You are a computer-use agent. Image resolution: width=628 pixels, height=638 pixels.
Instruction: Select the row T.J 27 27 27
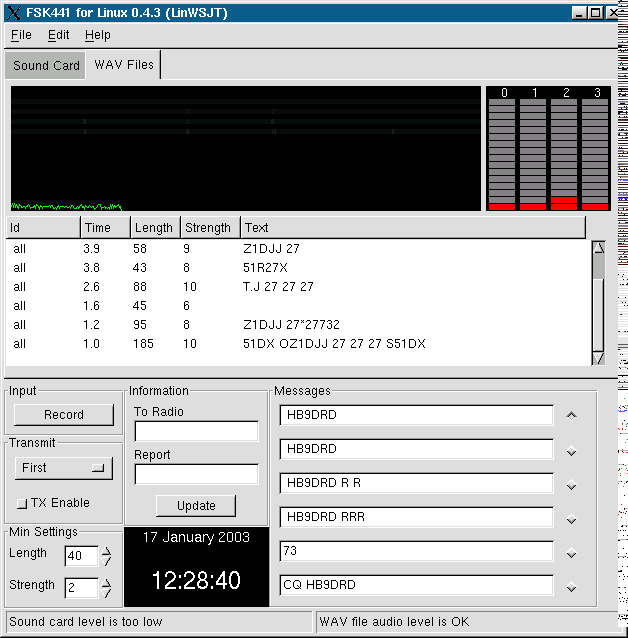[298, 287]
